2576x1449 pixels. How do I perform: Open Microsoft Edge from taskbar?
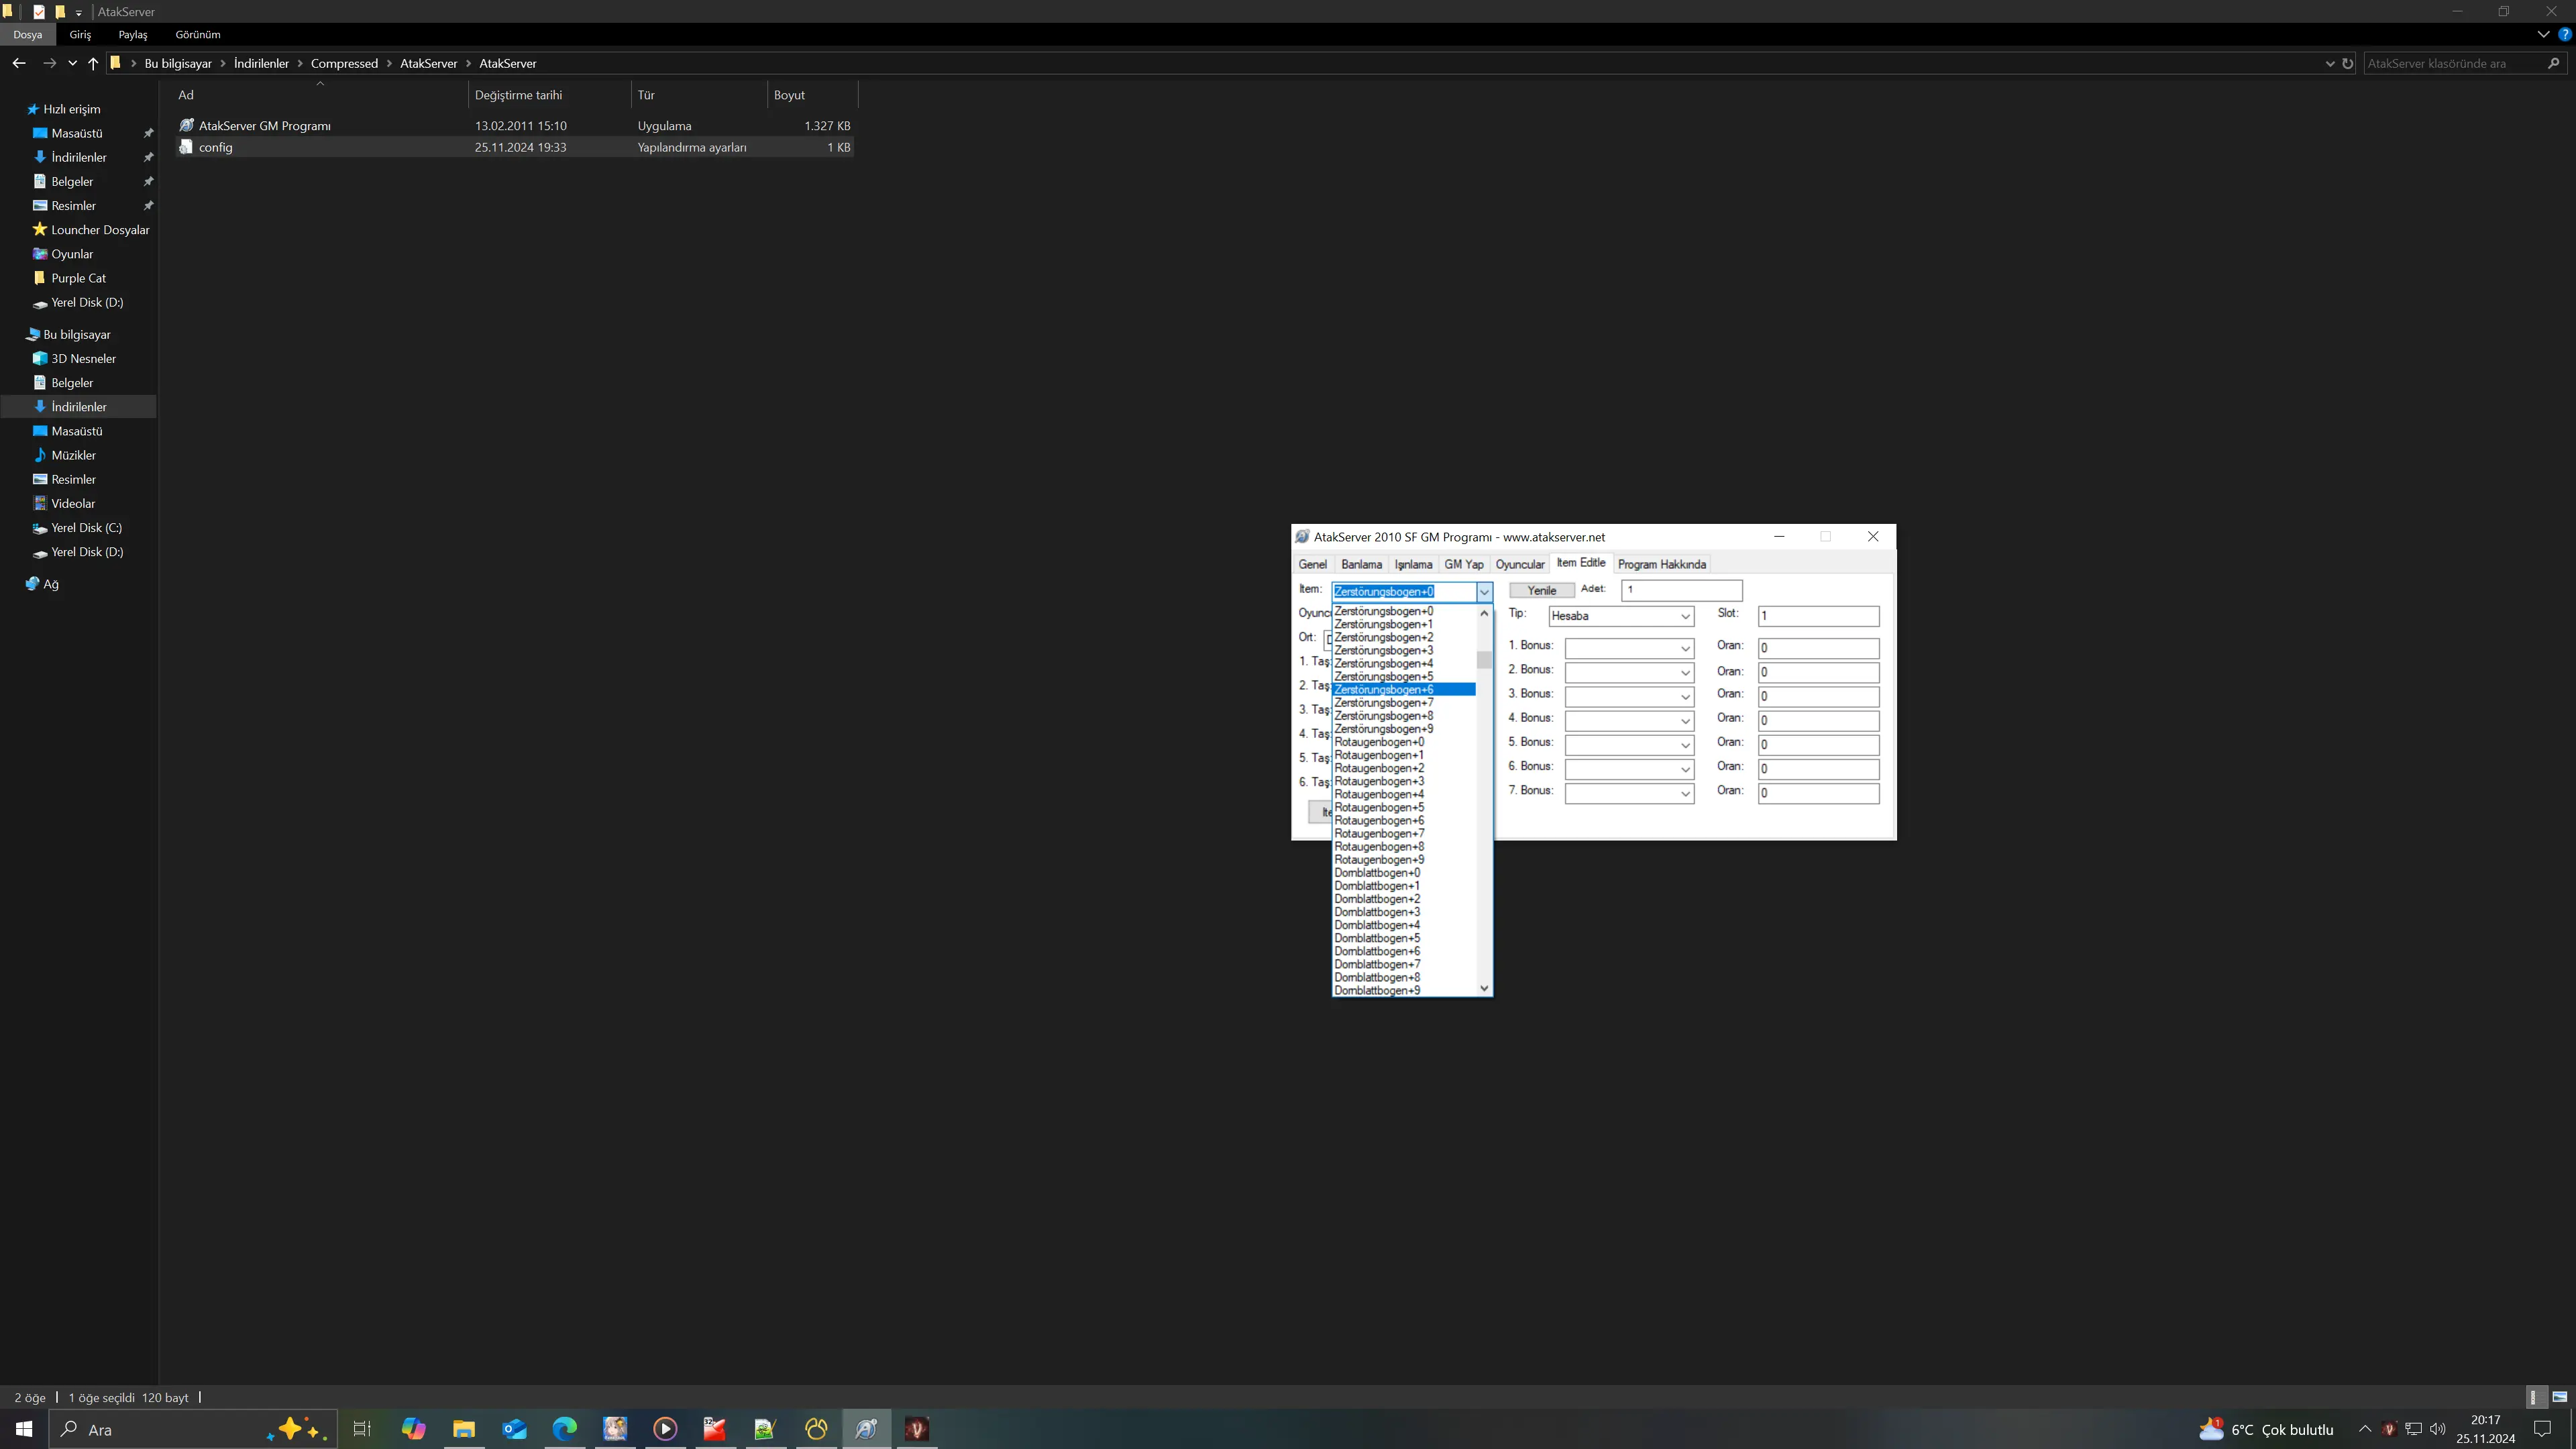point(564,1428)
